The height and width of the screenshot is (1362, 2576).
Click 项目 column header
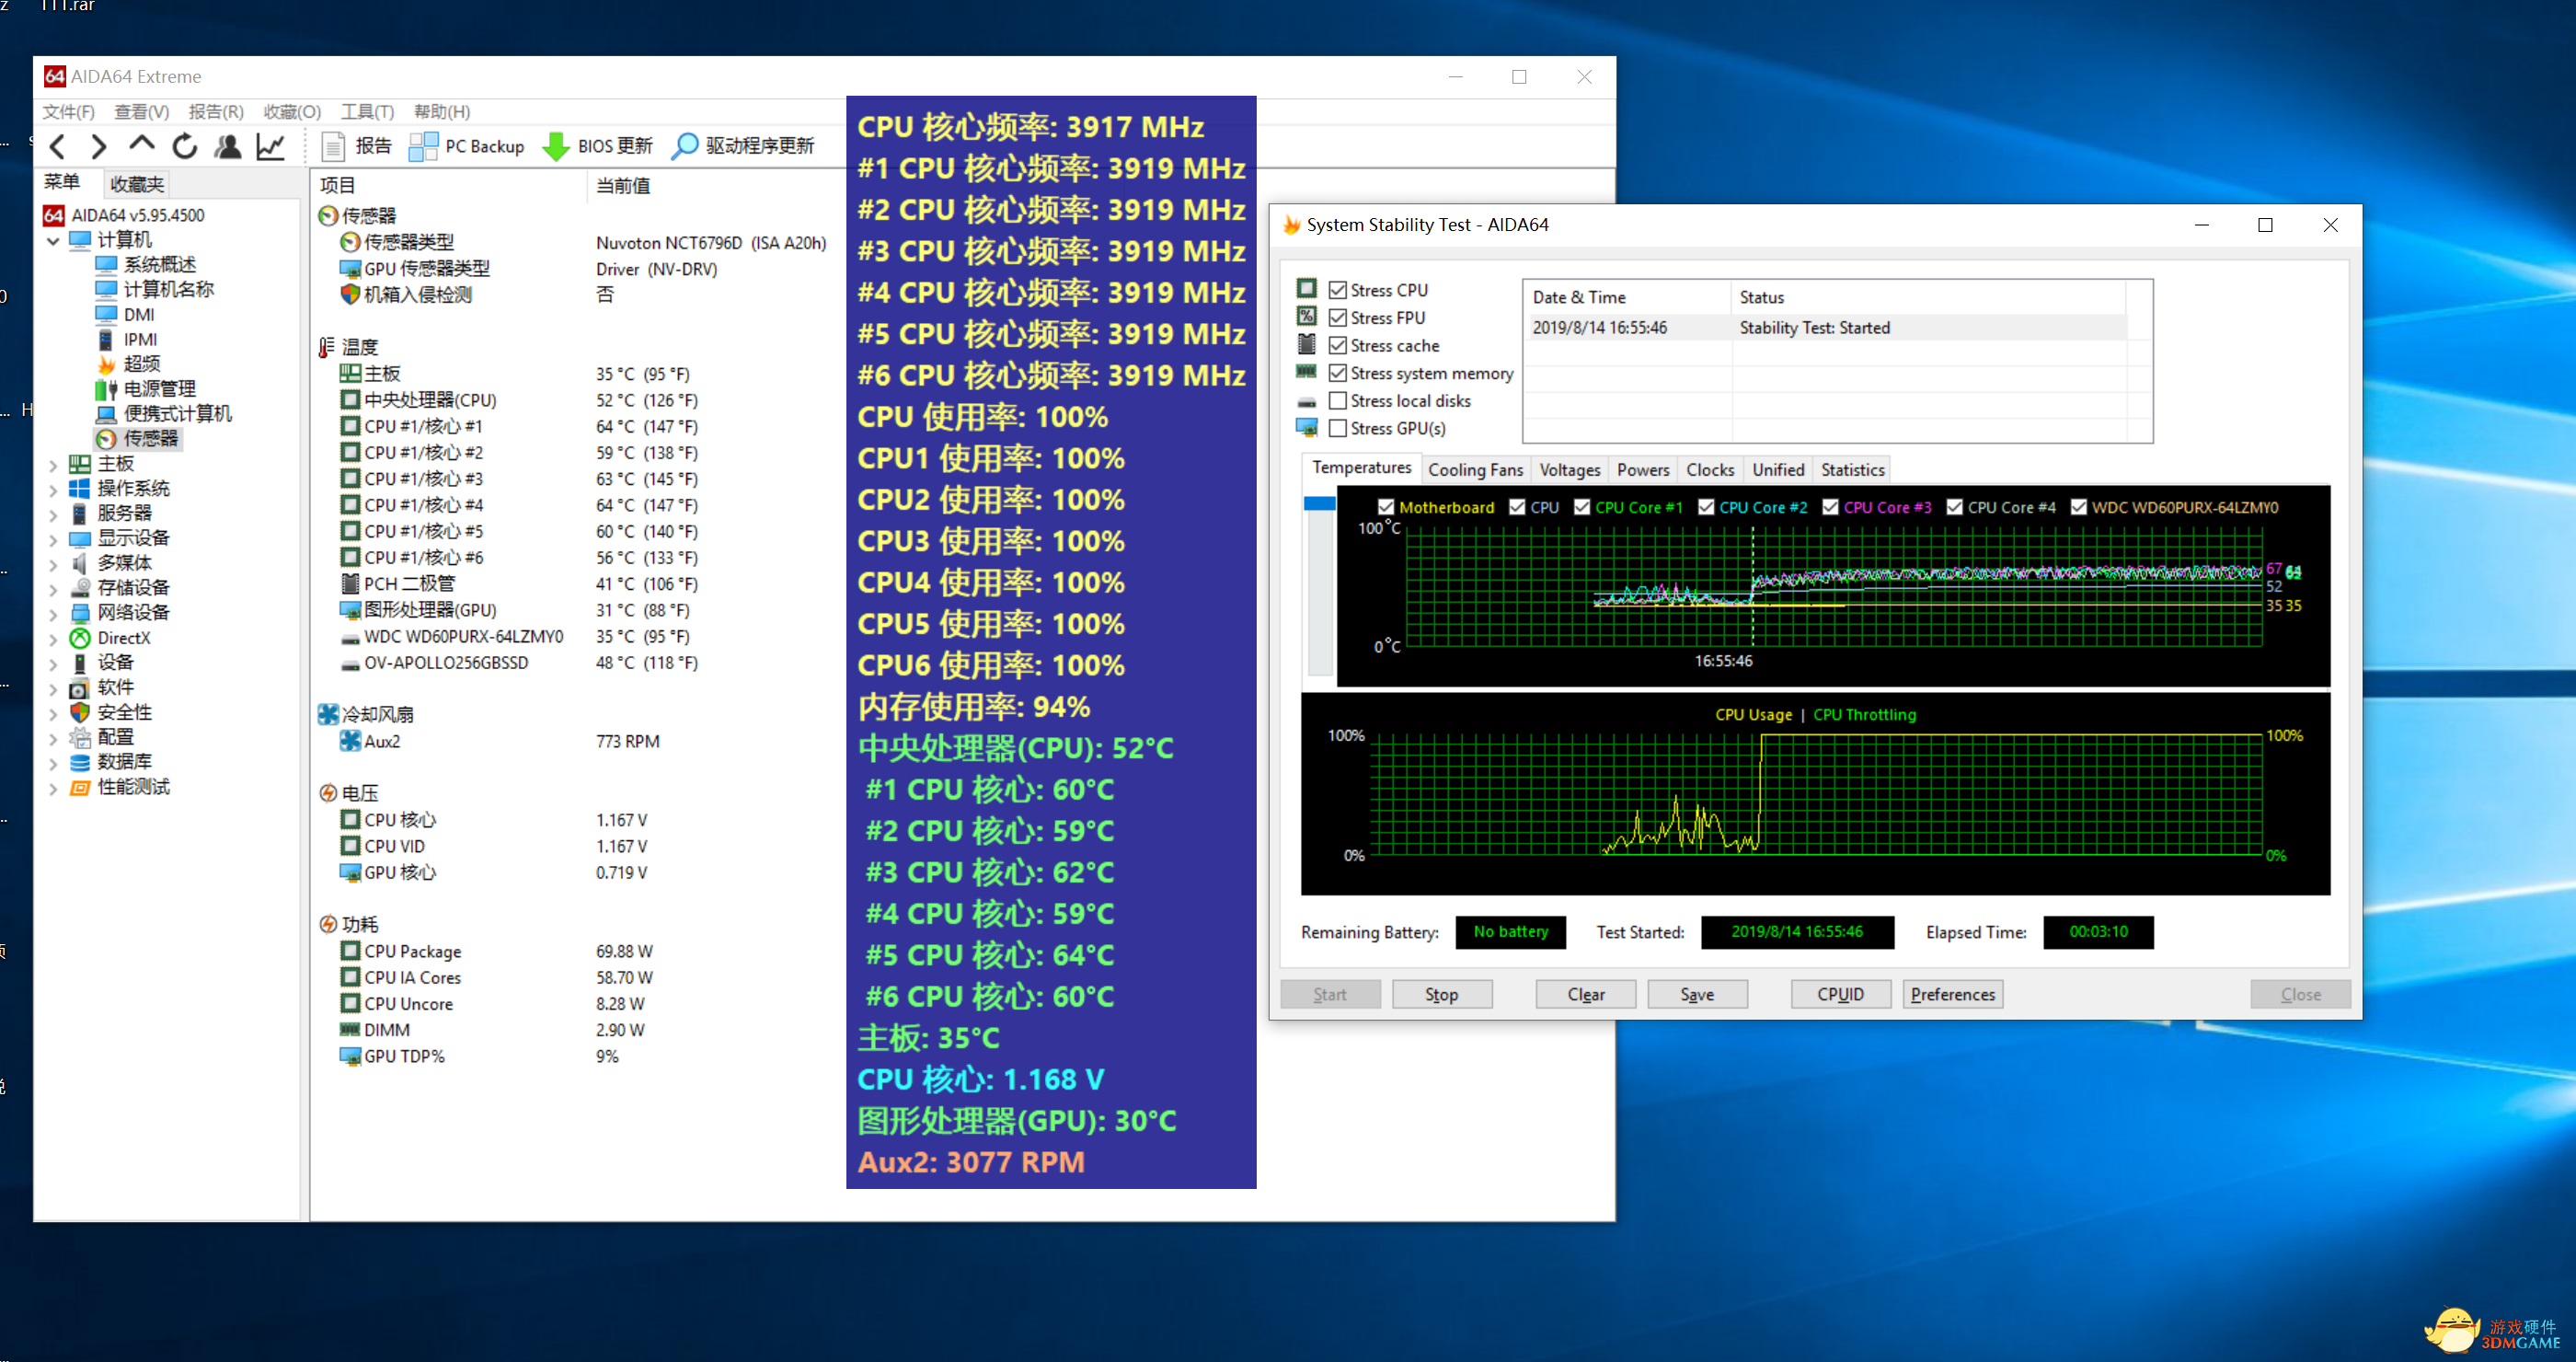(x=337, y=186)
